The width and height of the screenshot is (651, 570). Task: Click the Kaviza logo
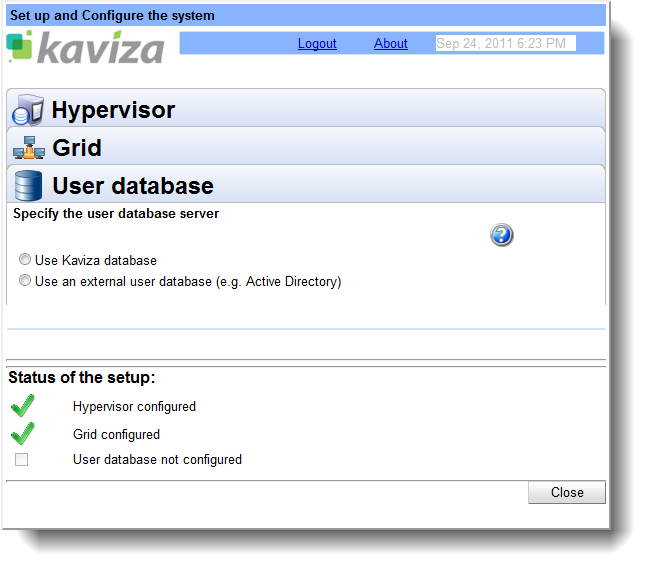click(85, 47)
